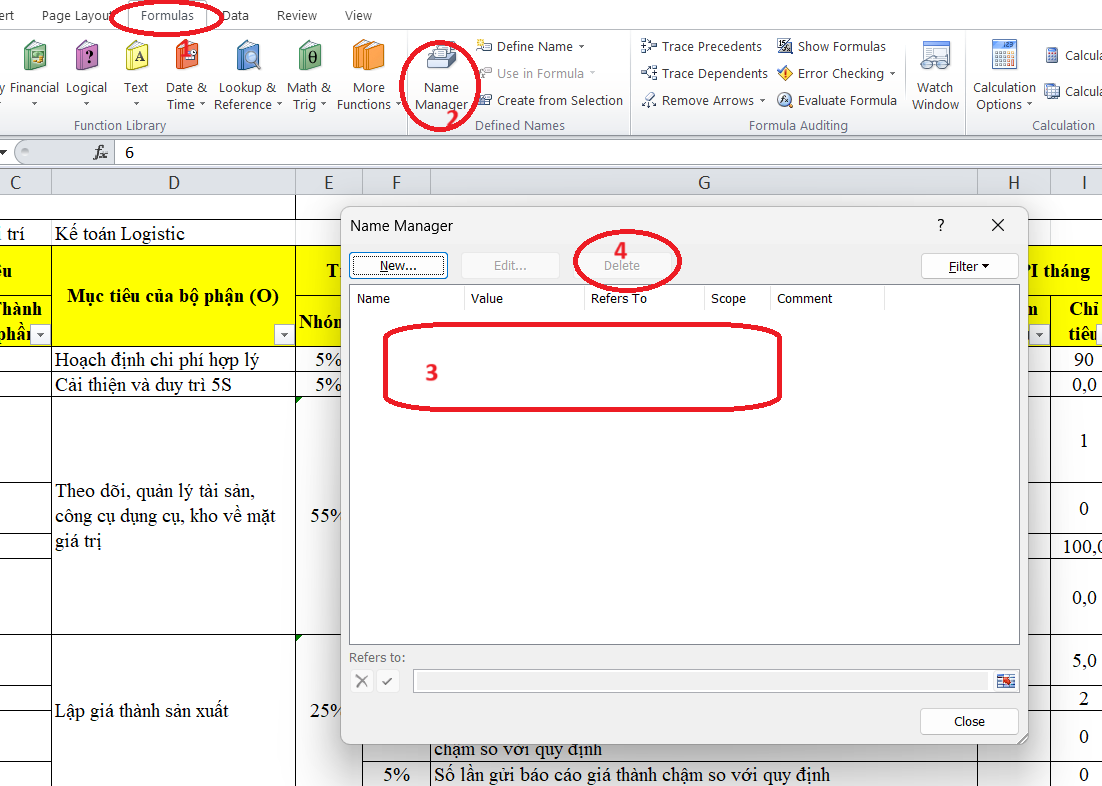Expand the Define Name dropdown arrow
The width and height of the screenshot is (1102, 786).
point(582,47)
